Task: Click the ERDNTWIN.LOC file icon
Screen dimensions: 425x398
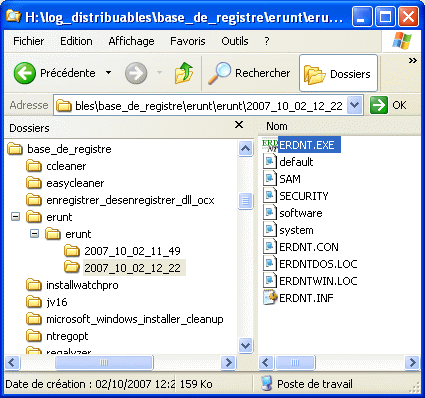Action: tap(270, 281)
